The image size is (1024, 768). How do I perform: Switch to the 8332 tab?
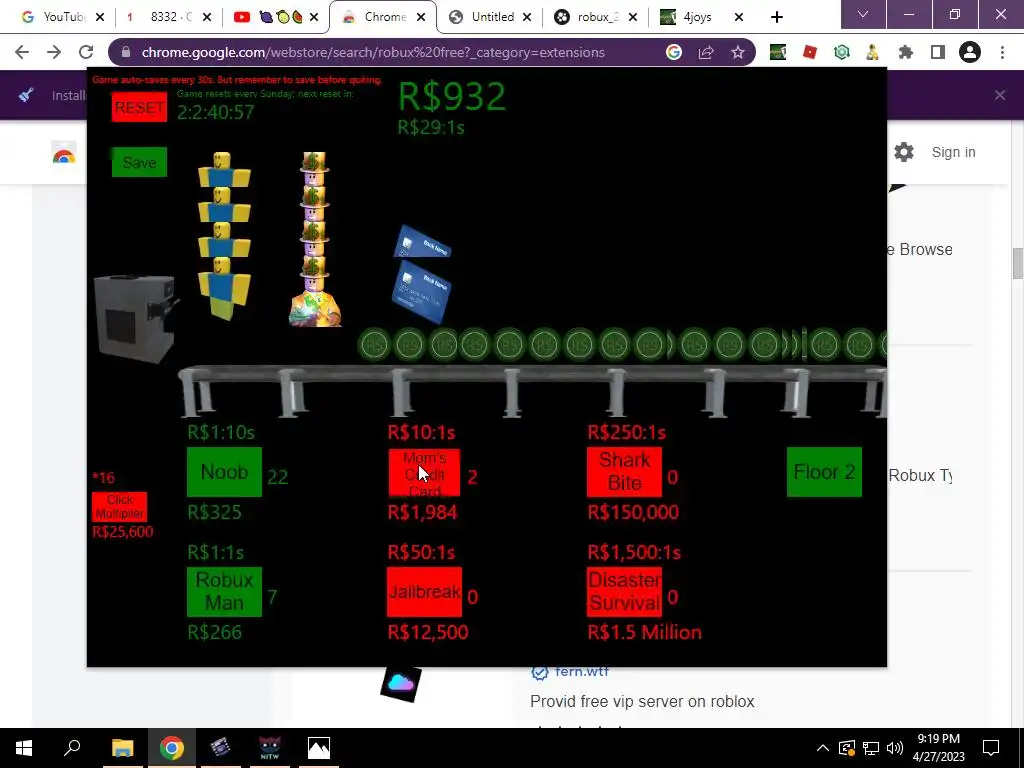[x=170, y=17]
